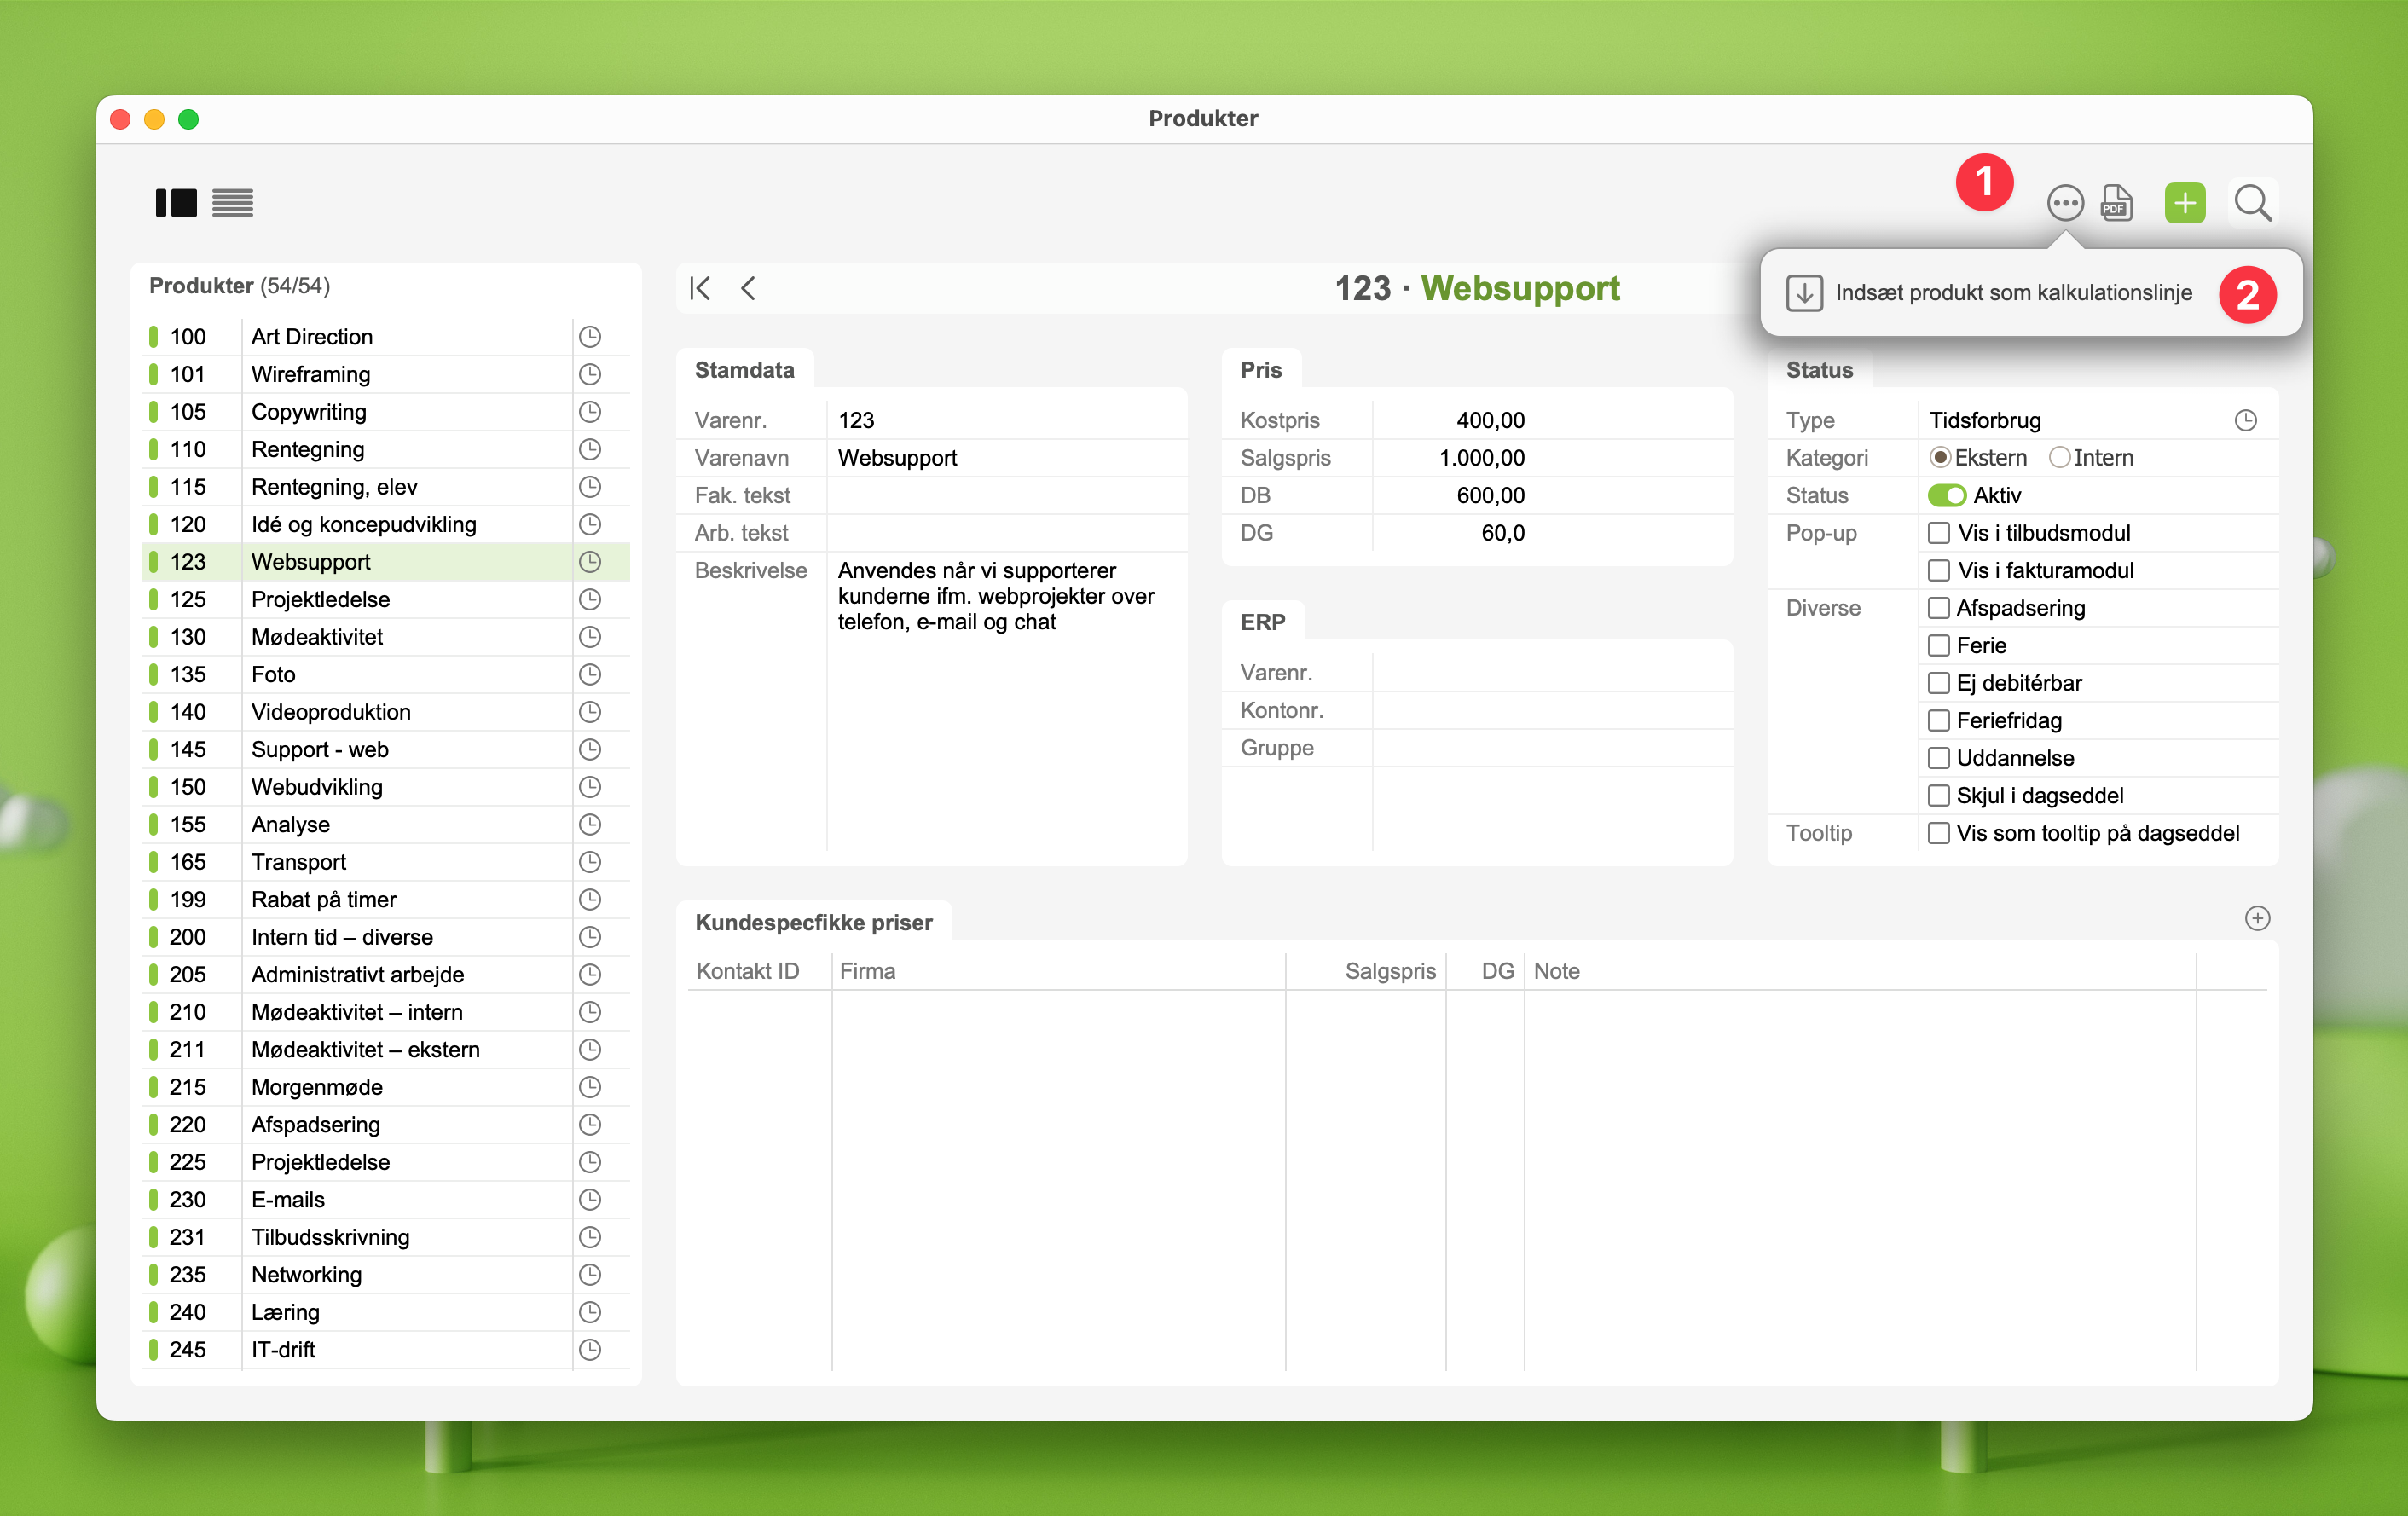The height and width of the screenshot is (1516, 2408).
Task: Enable the Ej debitérbar checkbox
Action: coord(1938,683)
